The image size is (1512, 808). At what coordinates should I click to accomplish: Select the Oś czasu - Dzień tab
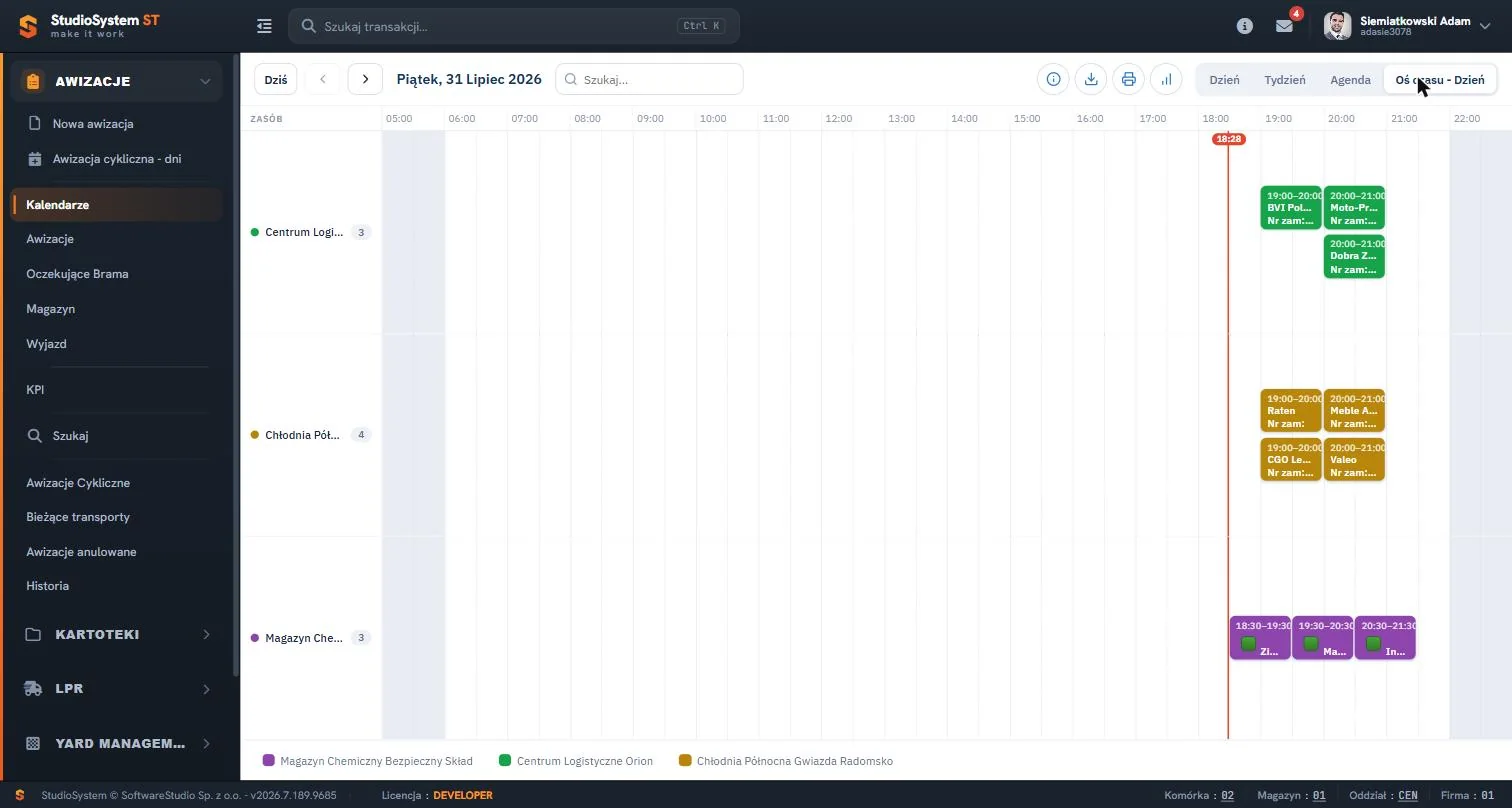(1440, 79)
